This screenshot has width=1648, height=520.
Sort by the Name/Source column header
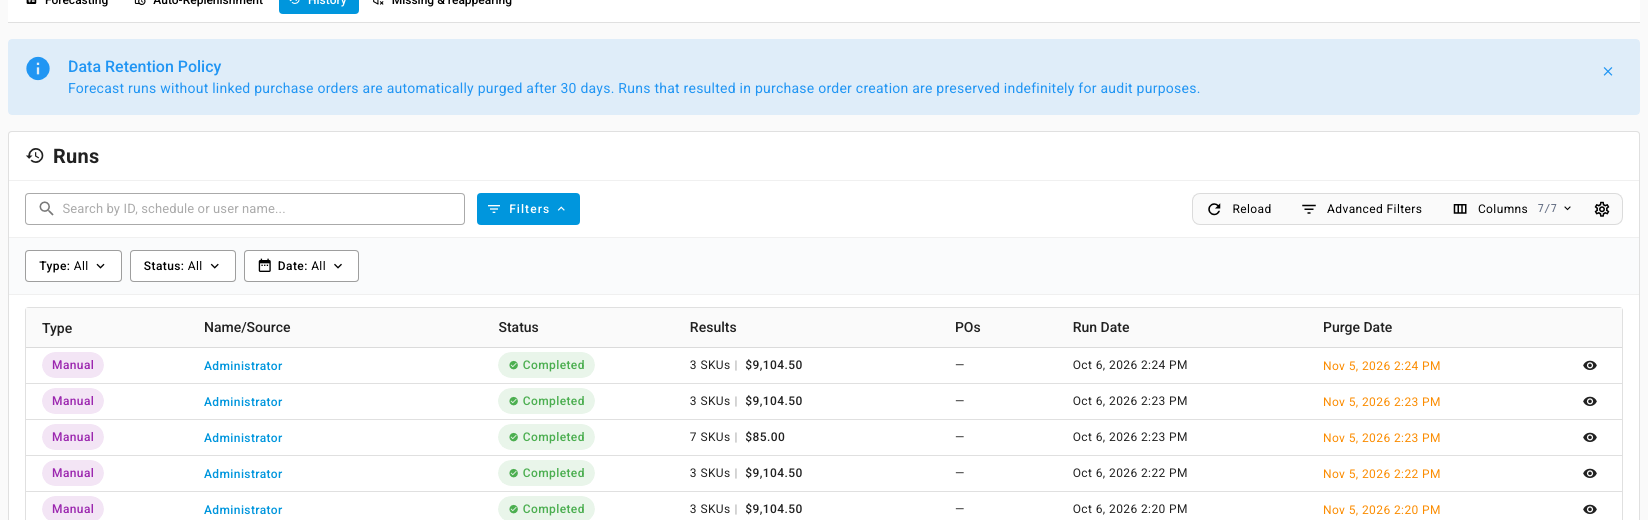247,327
